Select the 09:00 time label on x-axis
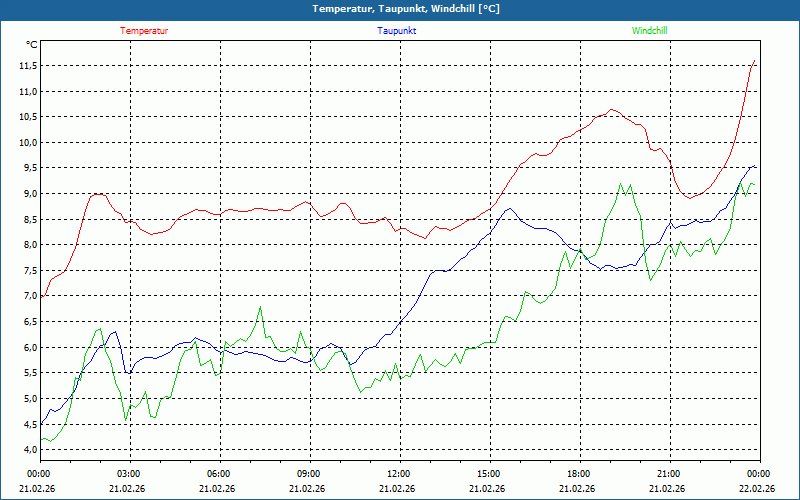The height and width of the screenshot is (500, 800). 308,474
